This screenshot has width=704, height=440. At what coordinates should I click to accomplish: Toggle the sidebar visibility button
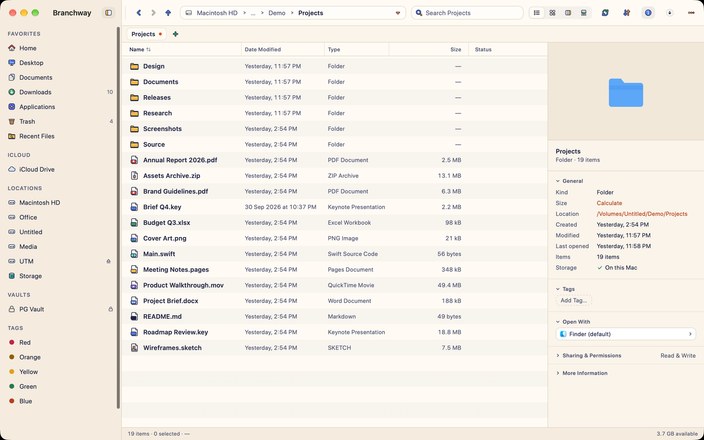point(108,13)
